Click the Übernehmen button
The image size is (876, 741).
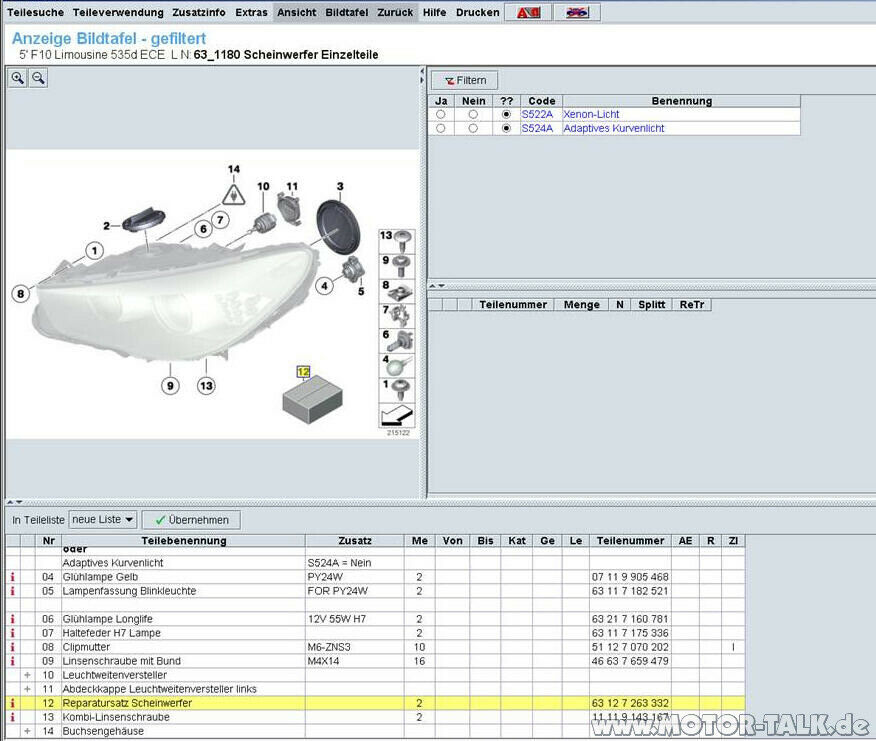192,520
